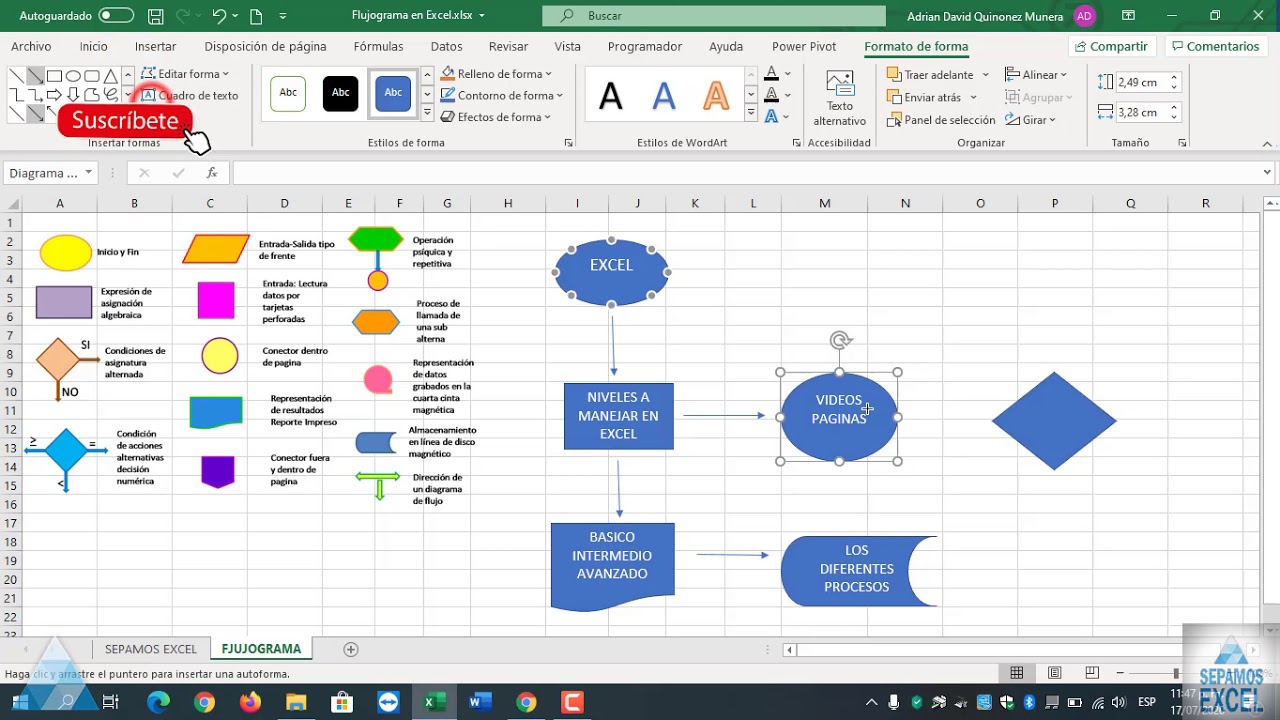Open Girar dropdown
The image size is (1280, 720).
[1031, 120]
